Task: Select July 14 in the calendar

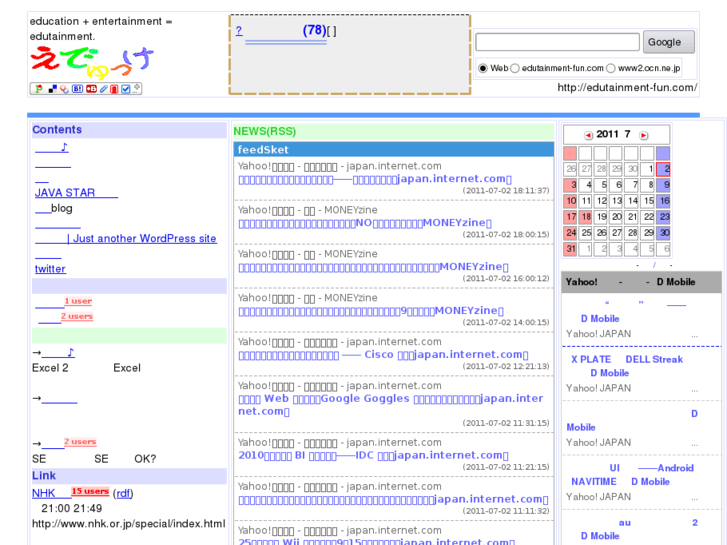Action: (632, 201)
